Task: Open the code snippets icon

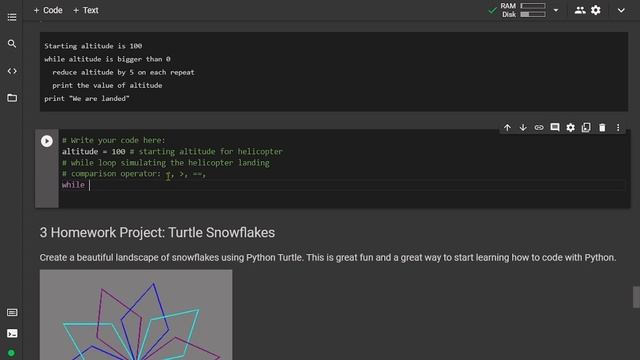Action: 12,71
